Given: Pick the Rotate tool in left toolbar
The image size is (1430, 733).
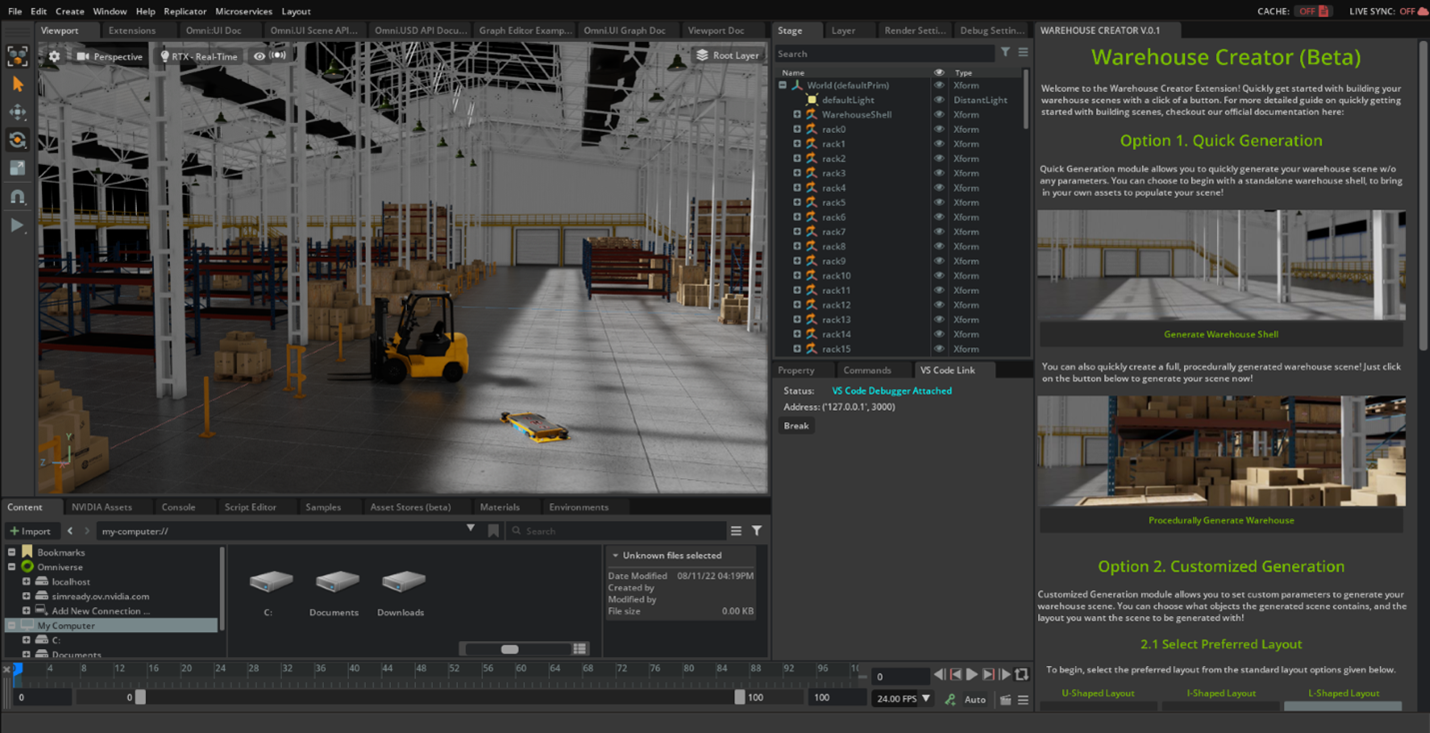Looking at the screenshot, I should (17, 140).
